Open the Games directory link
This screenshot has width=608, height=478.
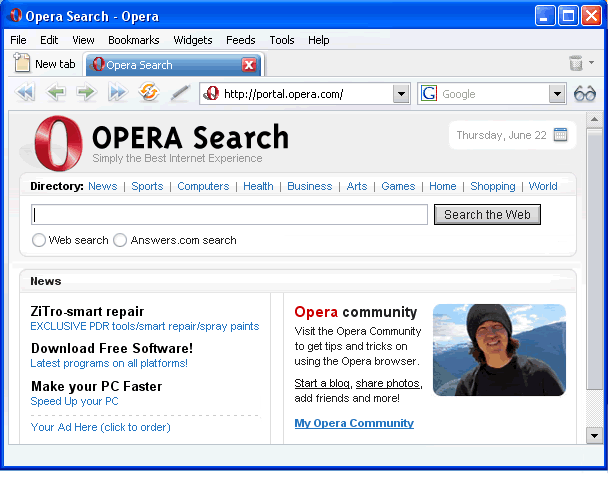pos(398,186)
